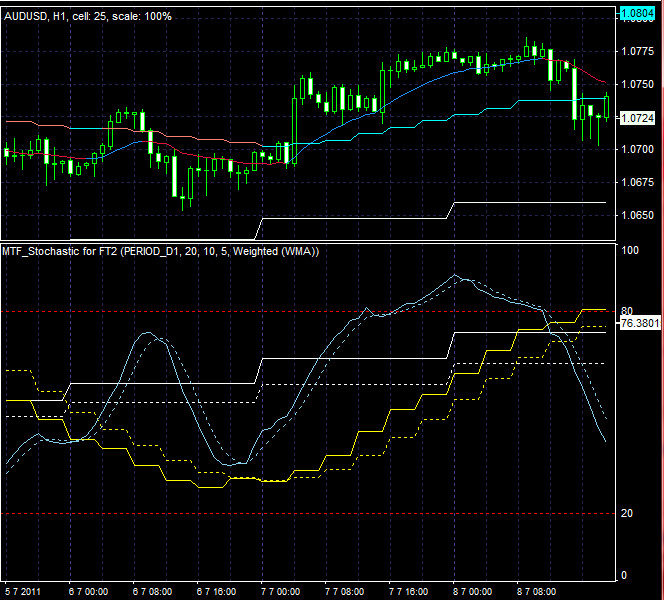Select the 6 7 08:00 time label
Image resolution: width=664 pixels, height=600 pixels.
click(x=152, y=592)
